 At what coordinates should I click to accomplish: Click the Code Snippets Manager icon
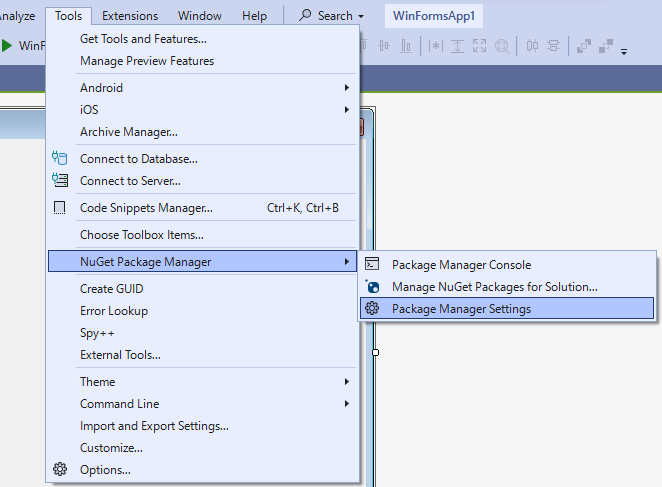(x=60, y=208)
